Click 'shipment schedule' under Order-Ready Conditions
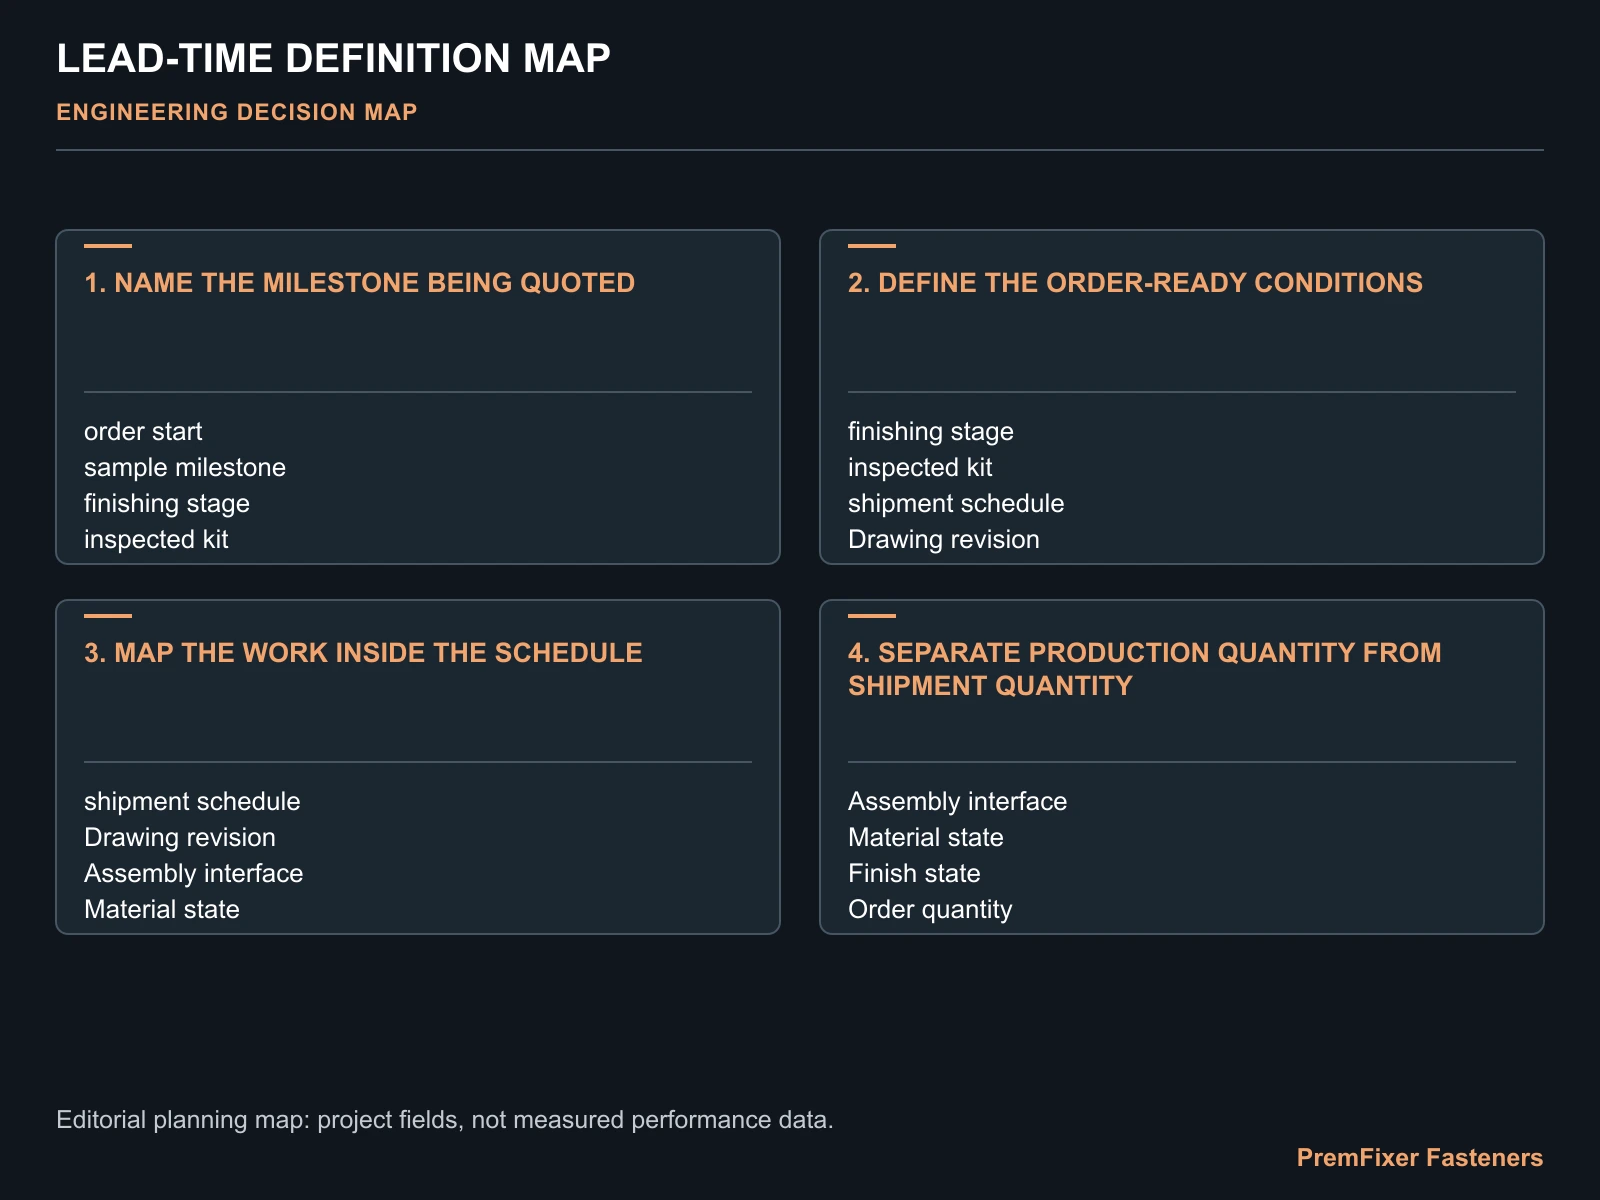1600x1200 pixels. click(956, 503)
